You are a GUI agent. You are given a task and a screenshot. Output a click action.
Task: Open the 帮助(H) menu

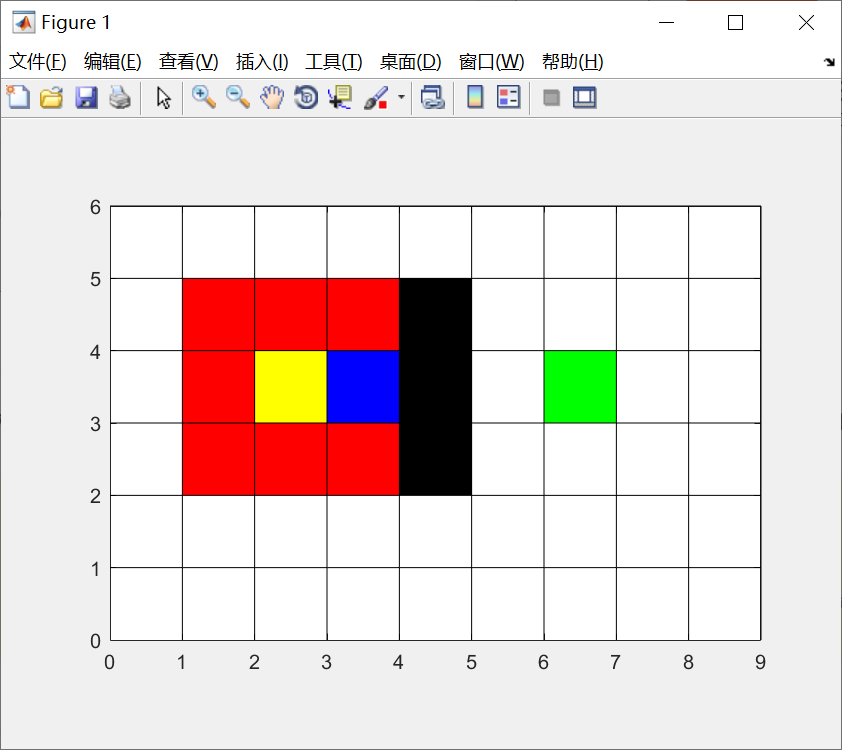(x=572, y=62)
